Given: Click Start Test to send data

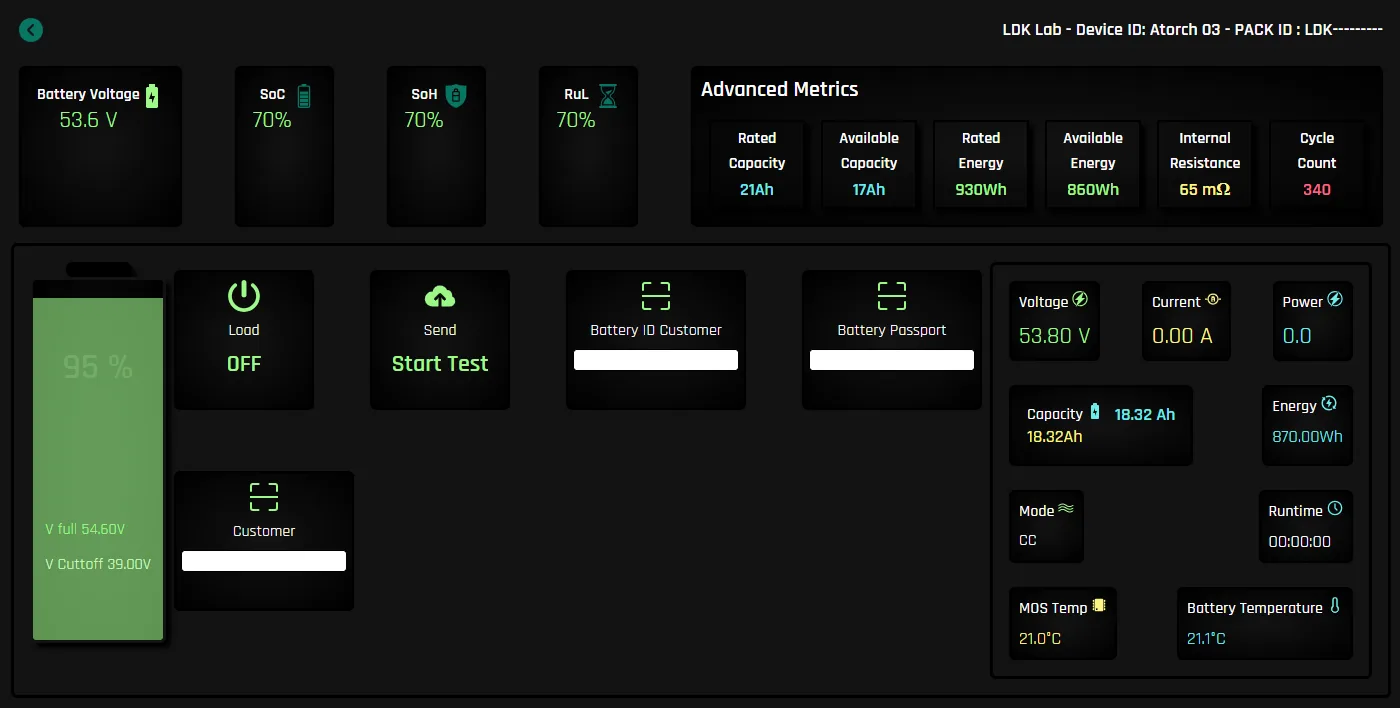Looking at the screenshot, I should (440, 364).
